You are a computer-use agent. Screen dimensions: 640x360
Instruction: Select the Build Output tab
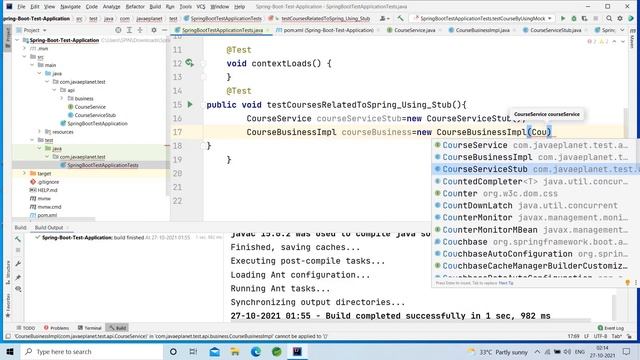pos(49,227)
